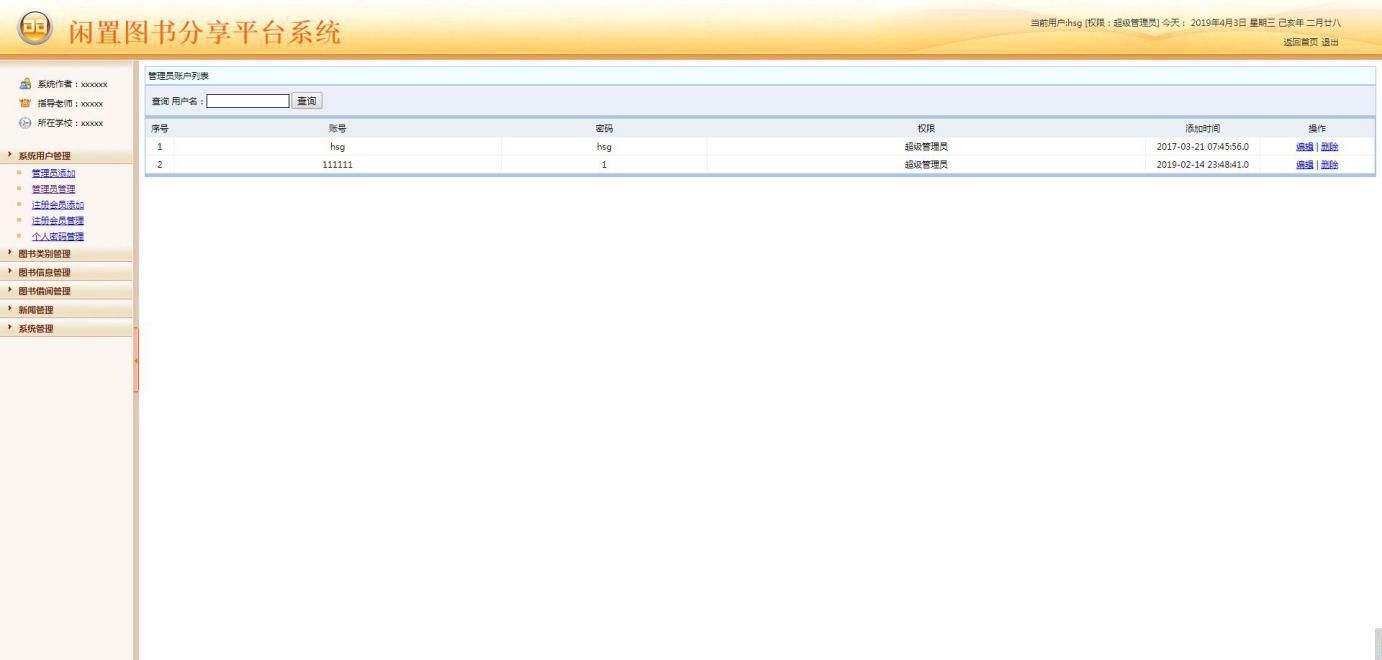Expand the 图书借阅管理 menu section
Screen dimensions: 1382x660
point(66,291)
